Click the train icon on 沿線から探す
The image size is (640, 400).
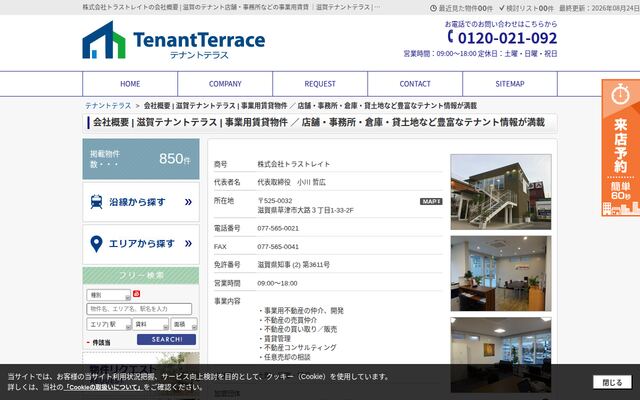click(96, 202)
